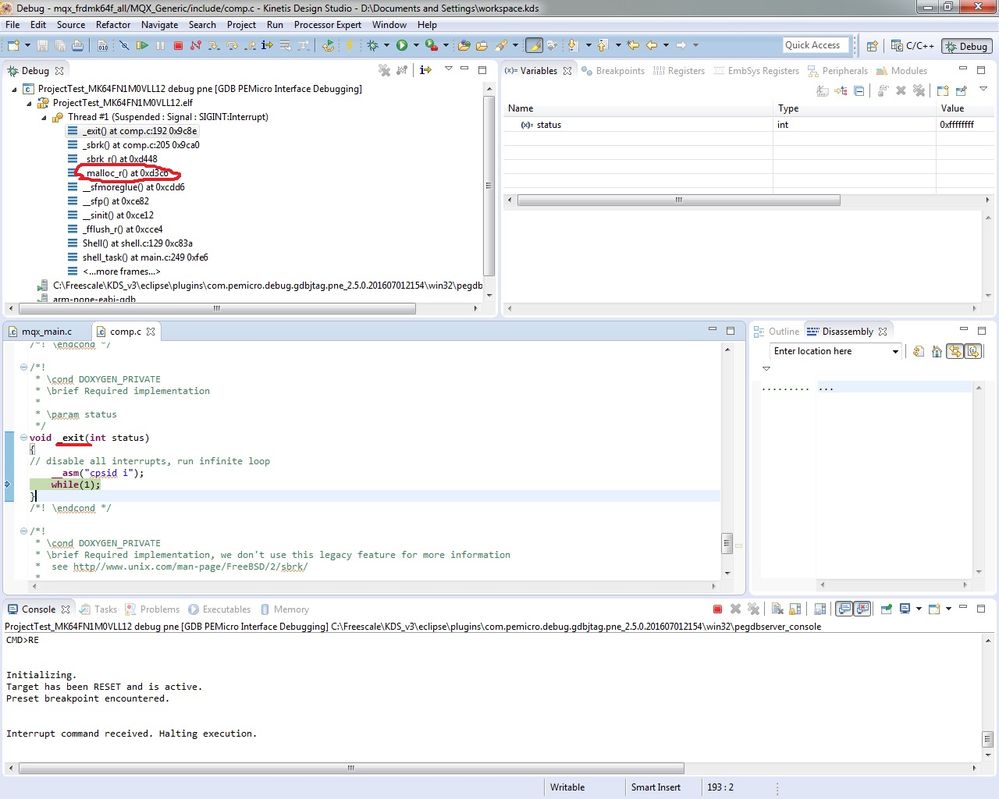999x799 pixels.
Task: Open the Processor Expert menu
Action: 327,25
